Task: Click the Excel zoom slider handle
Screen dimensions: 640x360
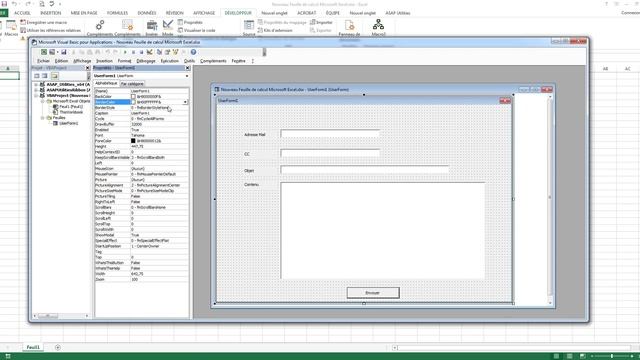Action: tap(611, 356)
